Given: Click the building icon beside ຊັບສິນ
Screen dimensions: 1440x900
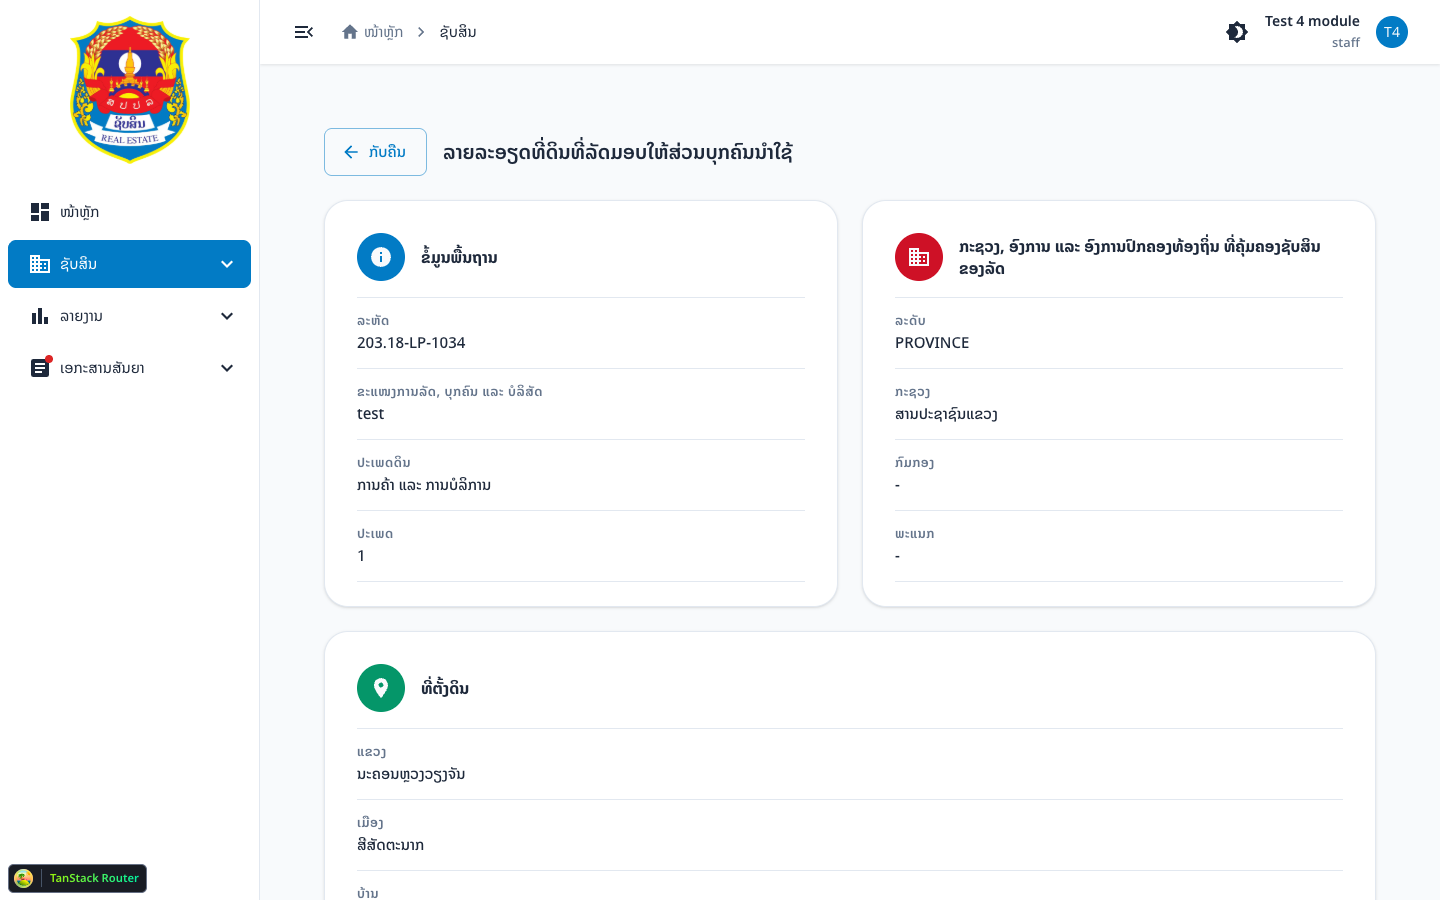Looking at the screenshot, I should click(x=40, y=264).
